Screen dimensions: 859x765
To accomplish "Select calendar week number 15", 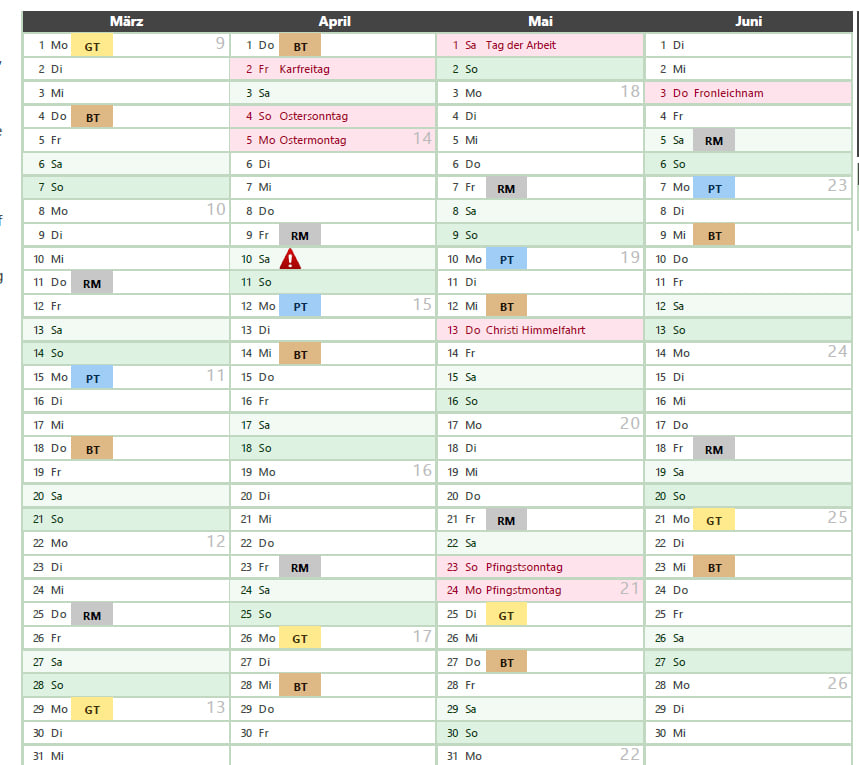I will click(x=422, y=305).
